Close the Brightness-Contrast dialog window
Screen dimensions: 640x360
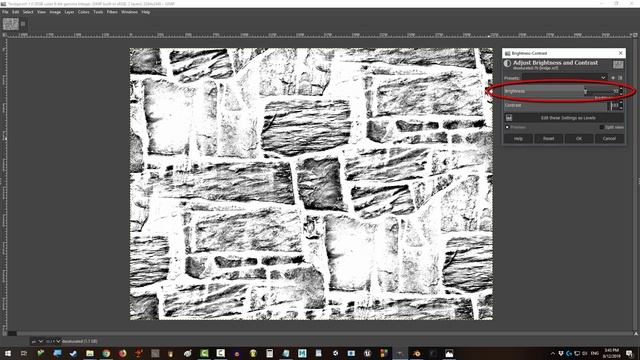pos(620,53)
